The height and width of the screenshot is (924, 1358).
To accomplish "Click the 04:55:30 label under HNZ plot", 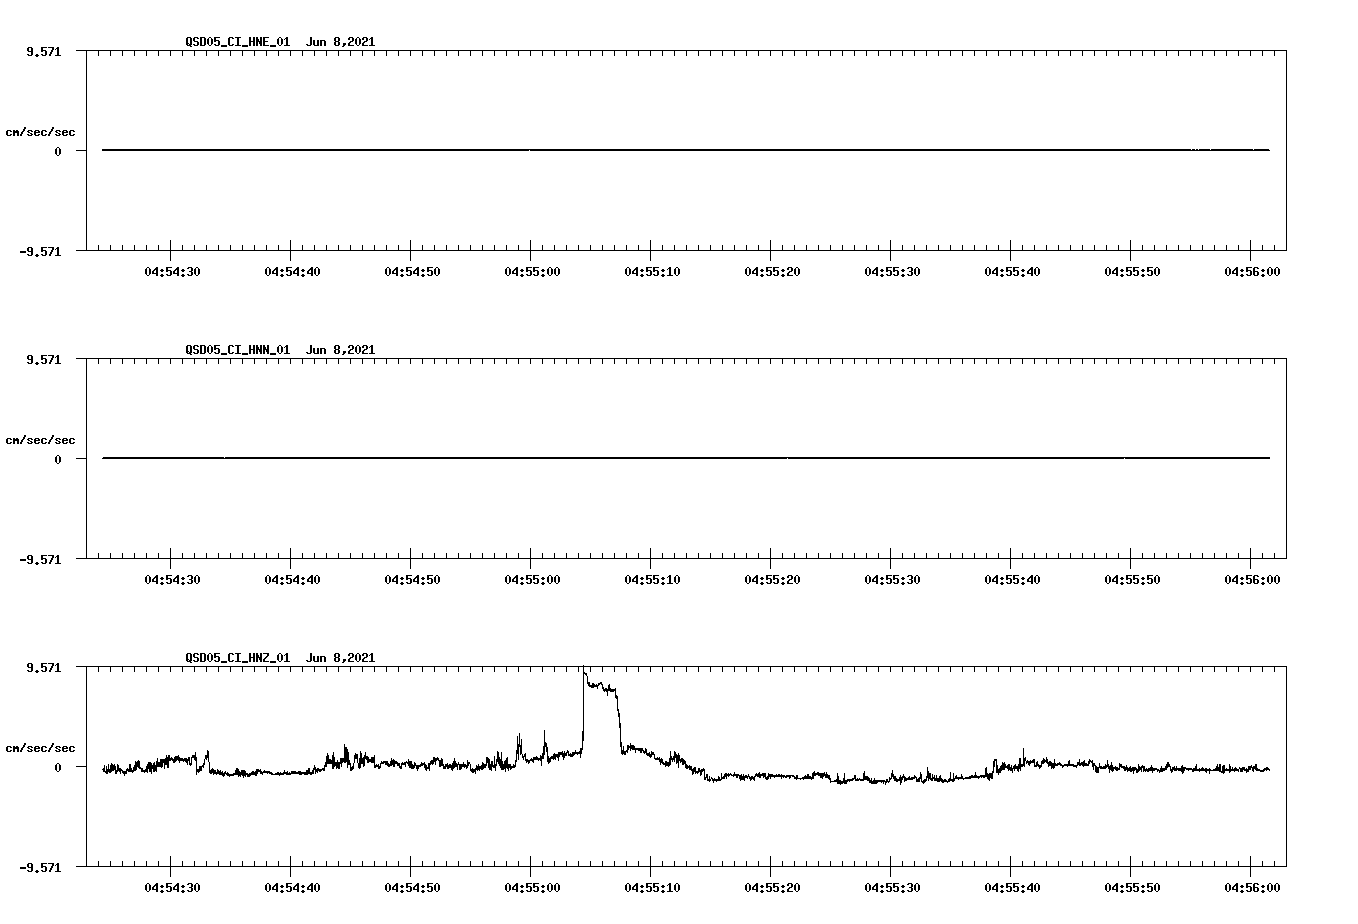I will [892, 888].
